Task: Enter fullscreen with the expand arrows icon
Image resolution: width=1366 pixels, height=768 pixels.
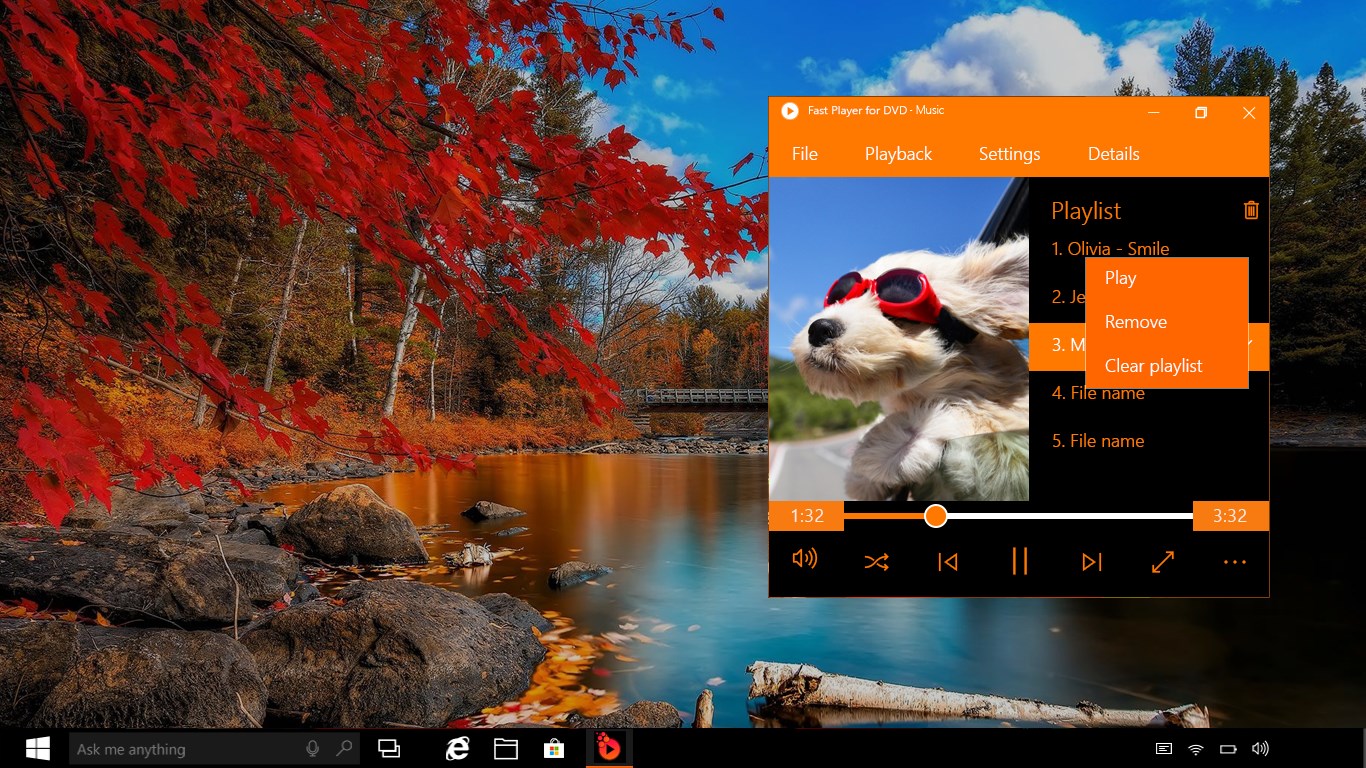Action: coord(1162,561)
